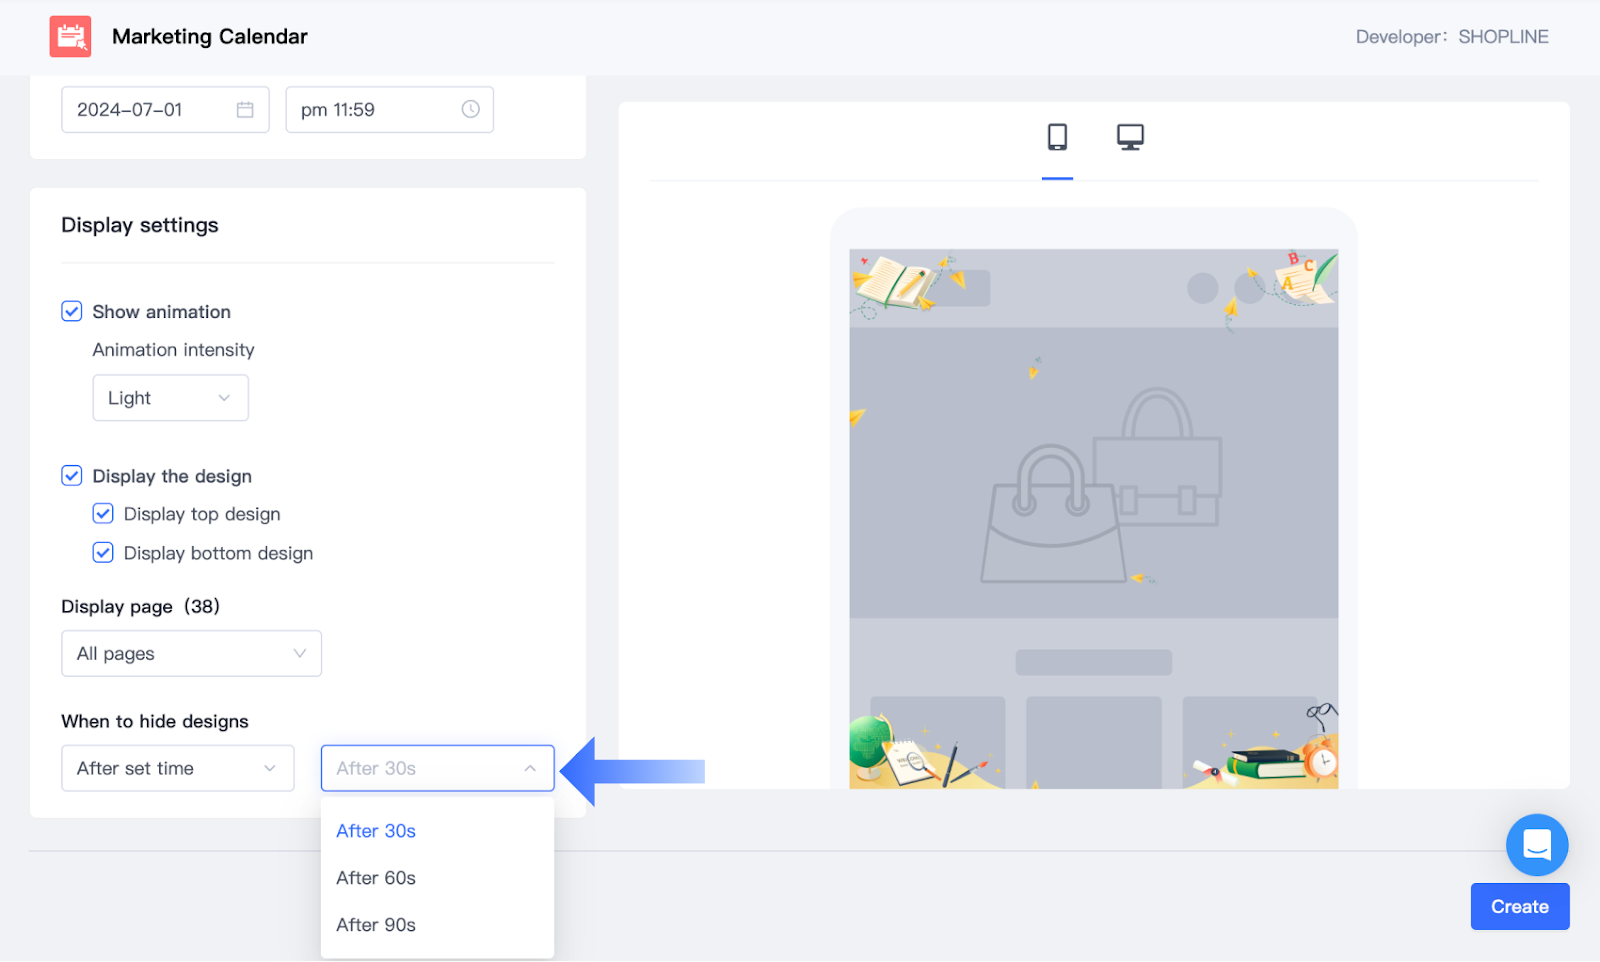Click the Display page (38) label
The width and height of the screenshot is (1600, 962).
pyautogui.click(x=141, y=606)
